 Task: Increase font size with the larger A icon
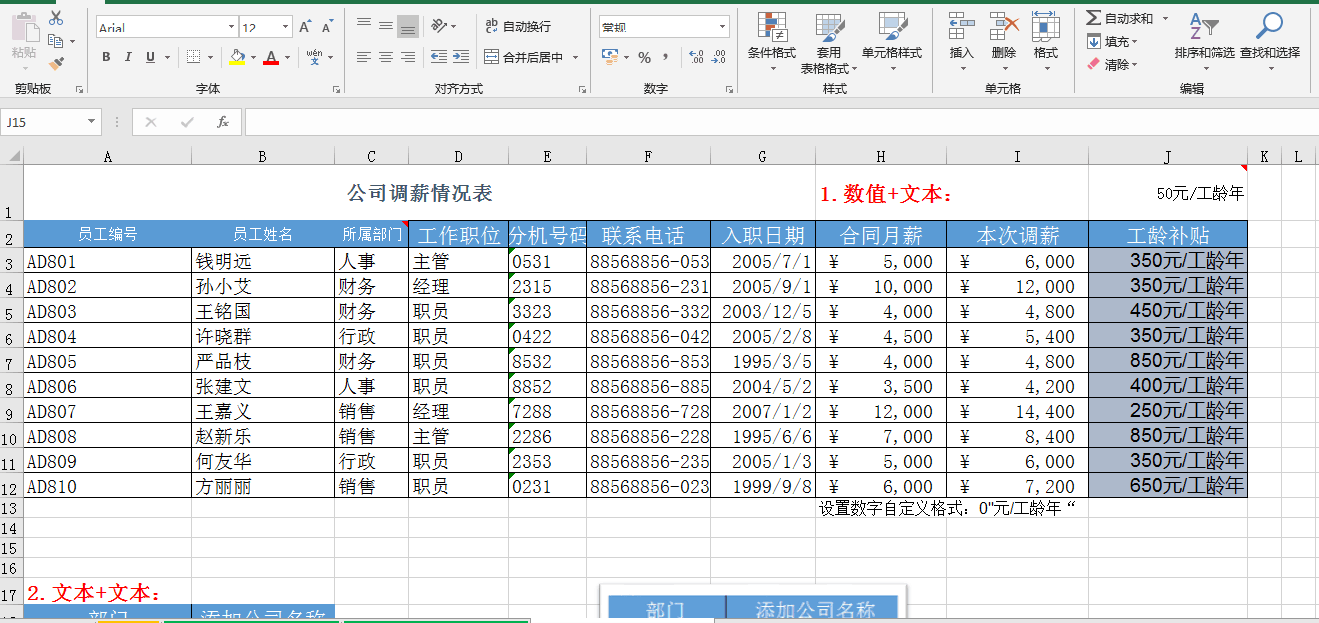pos(305,27)
